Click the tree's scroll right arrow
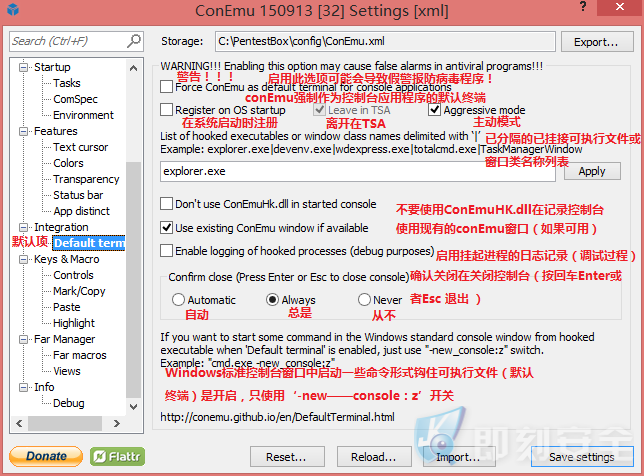 point(117,423)
